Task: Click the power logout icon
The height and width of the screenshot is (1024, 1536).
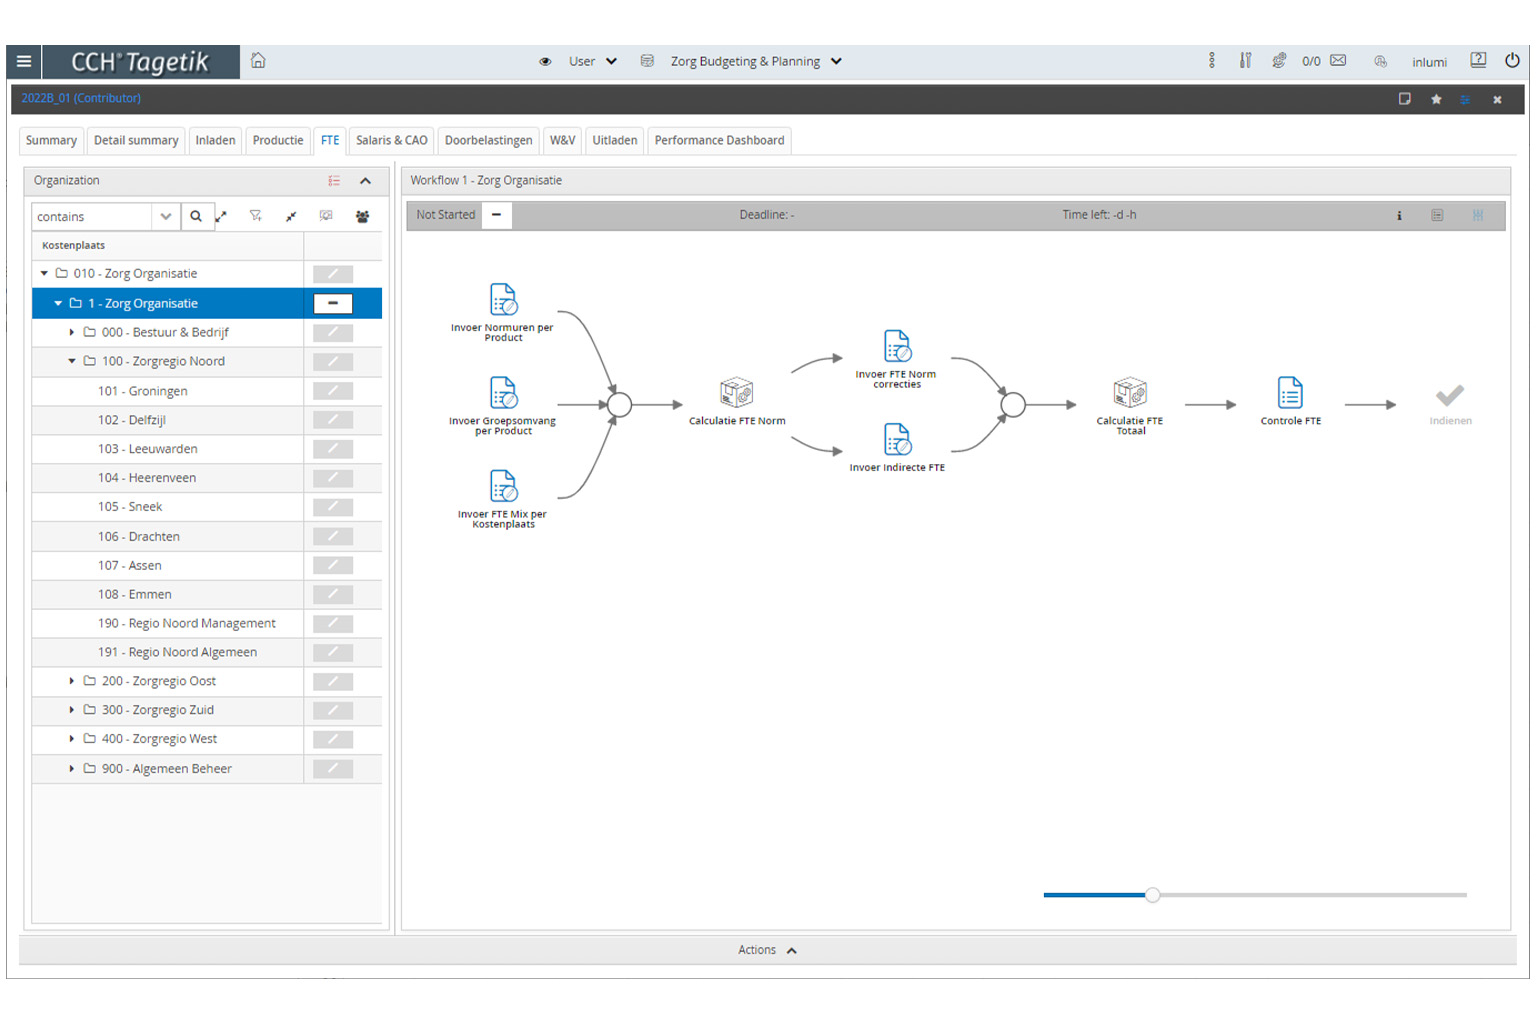Action: coord(1512,61)
